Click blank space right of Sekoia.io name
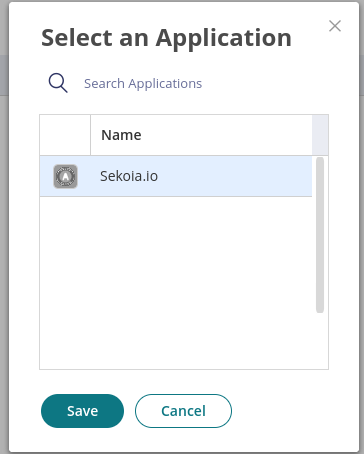 (235, 176)
